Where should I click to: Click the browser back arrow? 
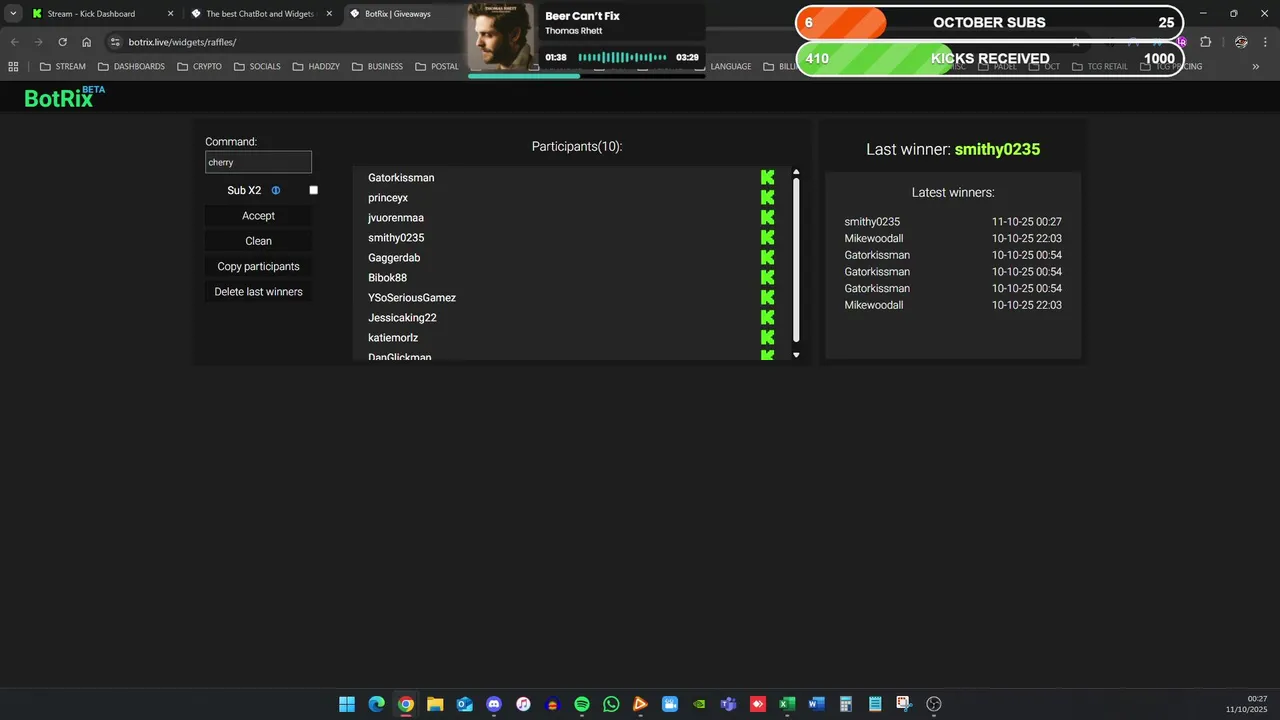coord(14,42)
